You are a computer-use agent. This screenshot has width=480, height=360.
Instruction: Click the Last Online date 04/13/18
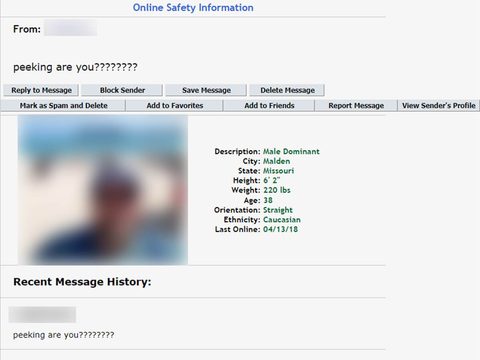coord(280,229)
